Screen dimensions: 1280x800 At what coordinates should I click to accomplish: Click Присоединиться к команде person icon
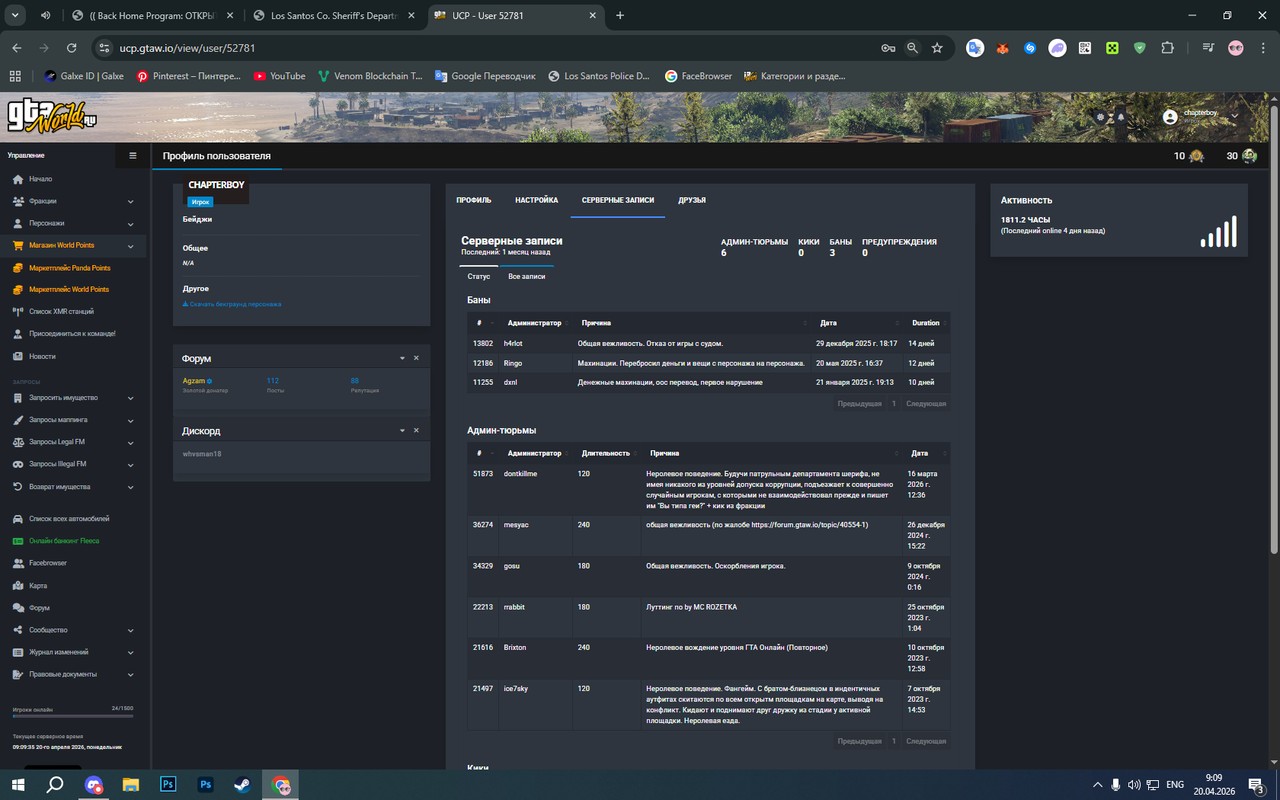tap(18, 333)
